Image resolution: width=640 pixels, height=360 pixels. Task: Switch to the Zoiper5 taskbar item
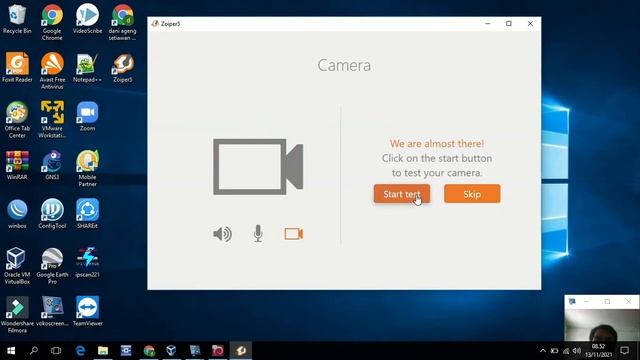point(241,351)
